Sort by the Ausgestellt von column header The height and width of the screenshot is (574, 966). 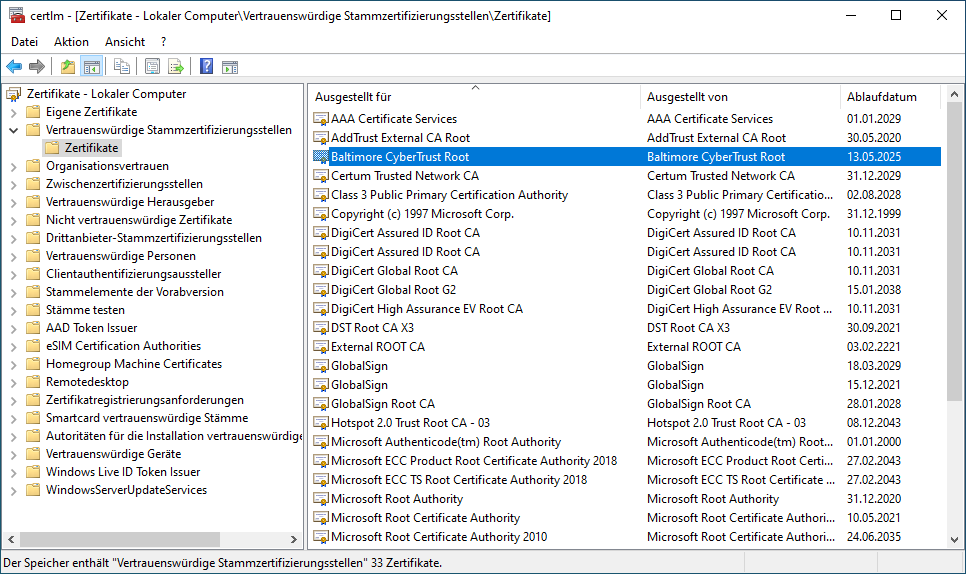click(740, 97)
